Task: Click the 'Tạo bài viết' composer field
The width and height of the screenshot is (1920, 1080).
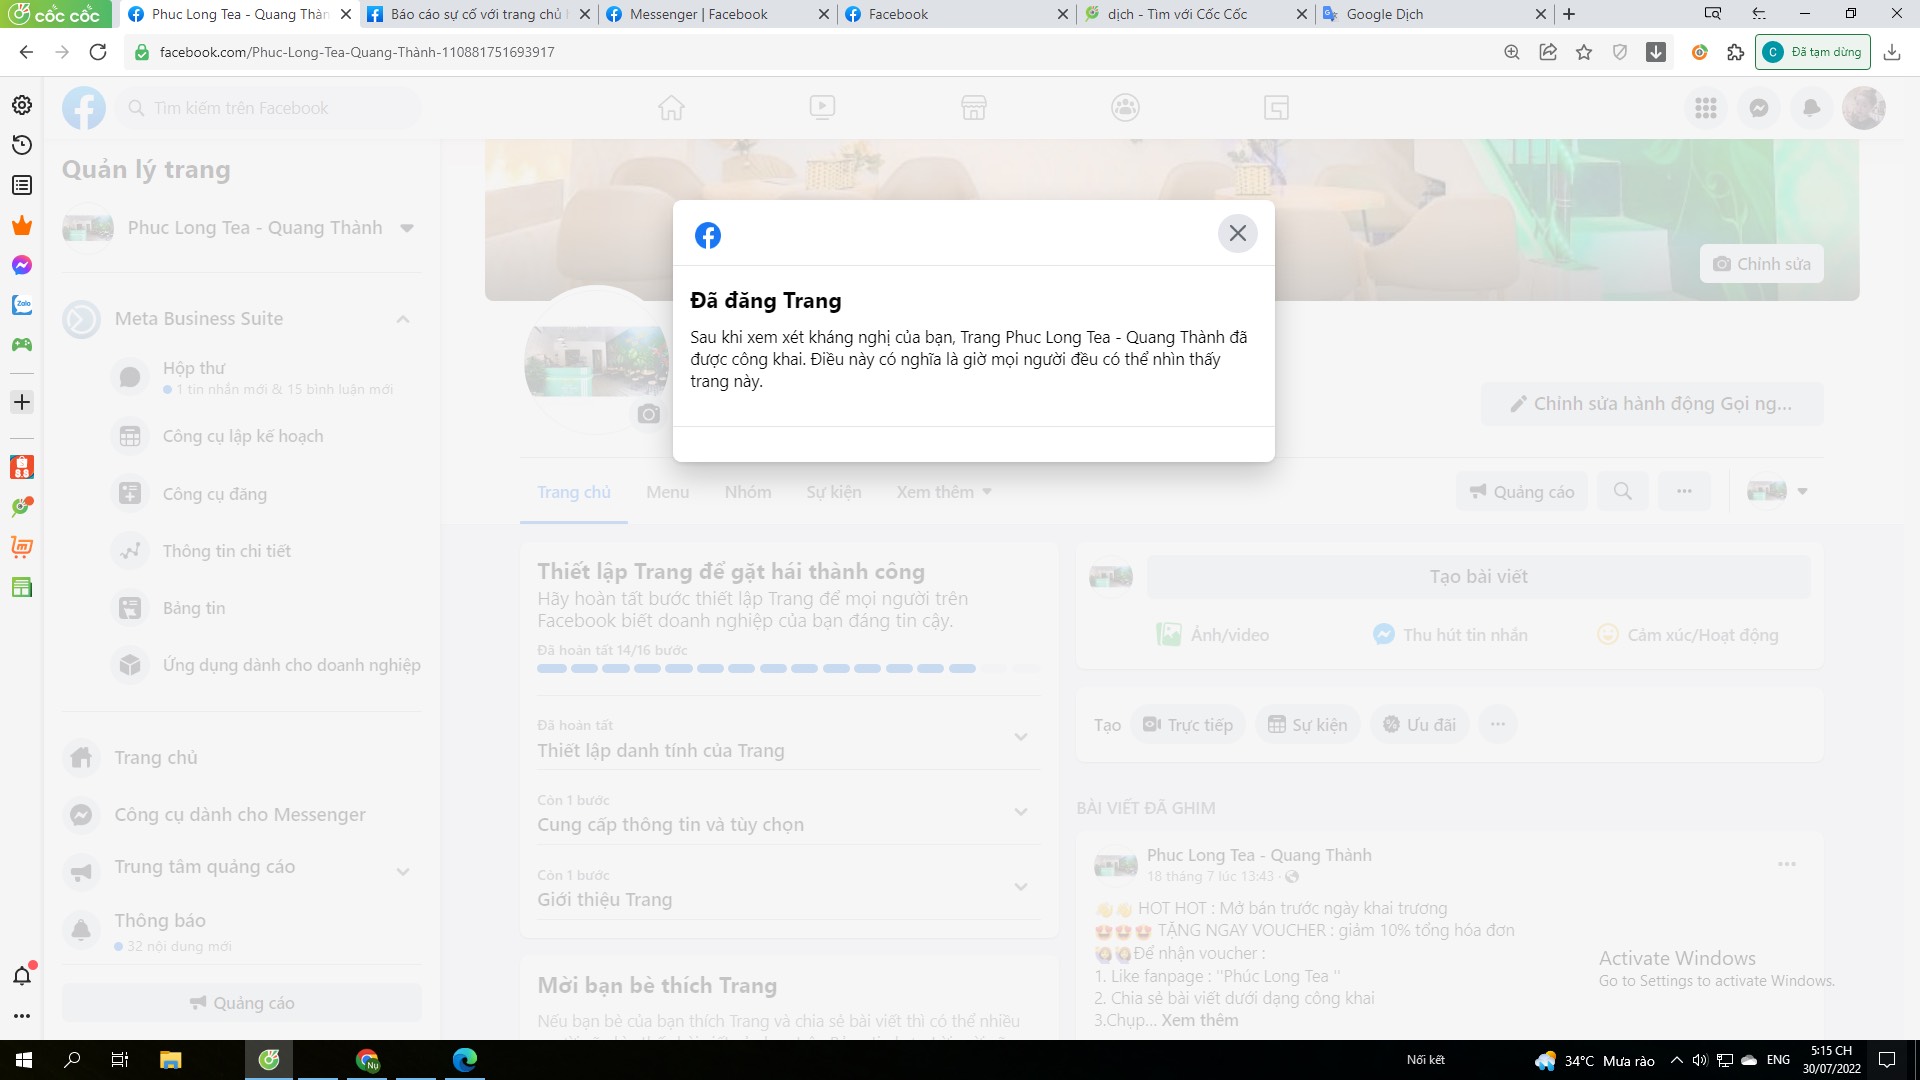Action: click(1478, 577)
